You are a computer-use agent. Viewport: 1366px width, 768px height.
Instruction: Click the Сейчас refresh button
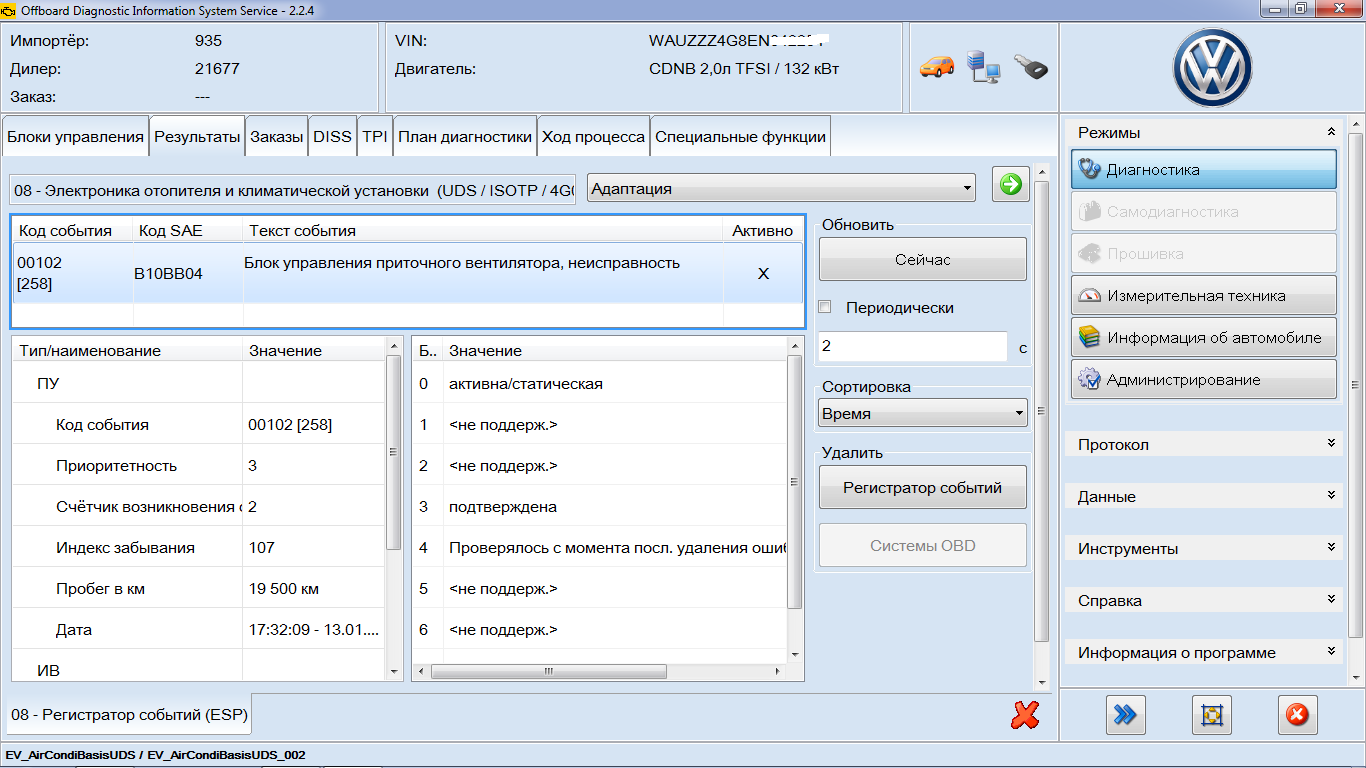[923, 259]
